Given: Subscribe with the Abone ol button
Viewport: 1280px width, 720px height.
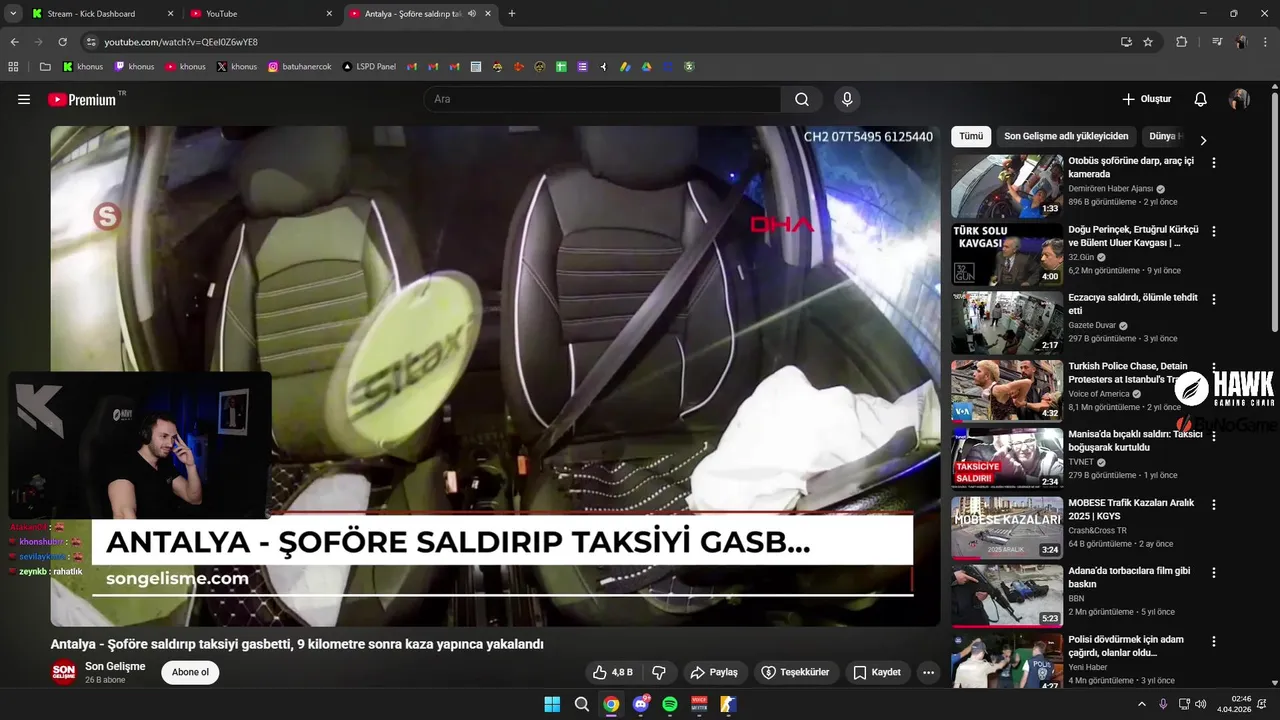Looking at the screenshot, I should 190,672.
